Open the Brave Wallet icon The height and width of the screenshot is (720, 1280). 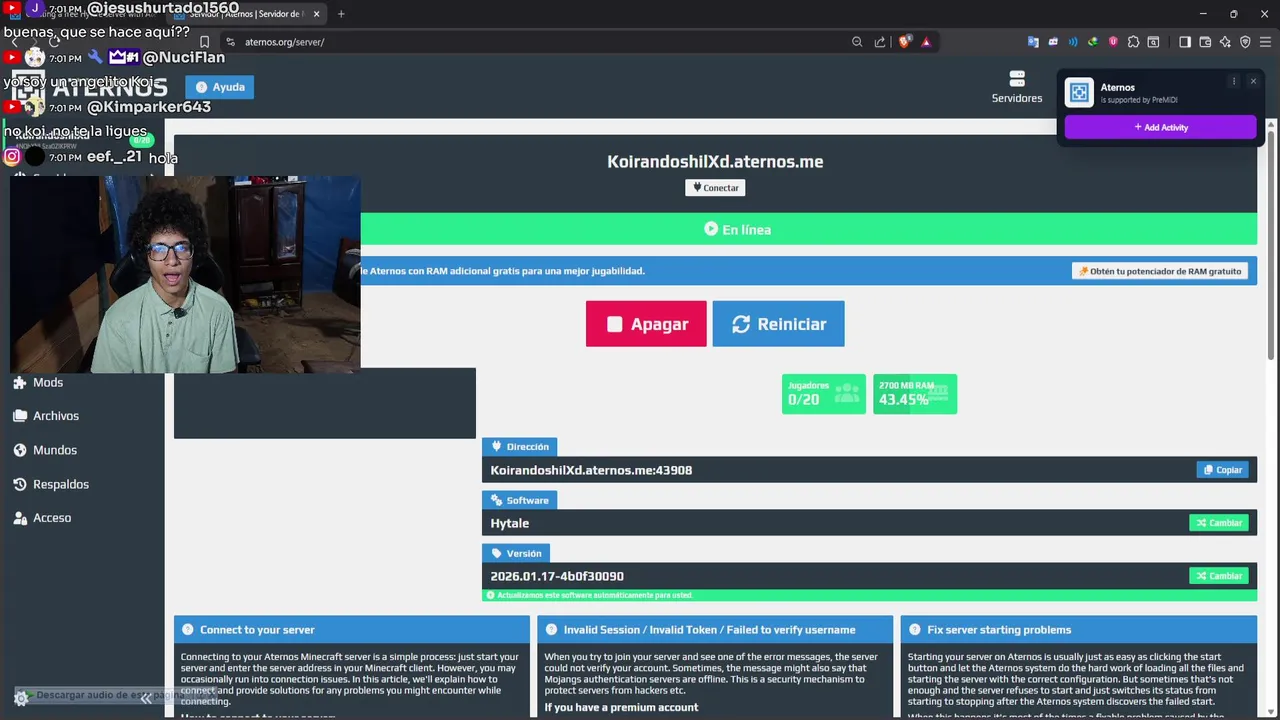tap(1205, 42)
